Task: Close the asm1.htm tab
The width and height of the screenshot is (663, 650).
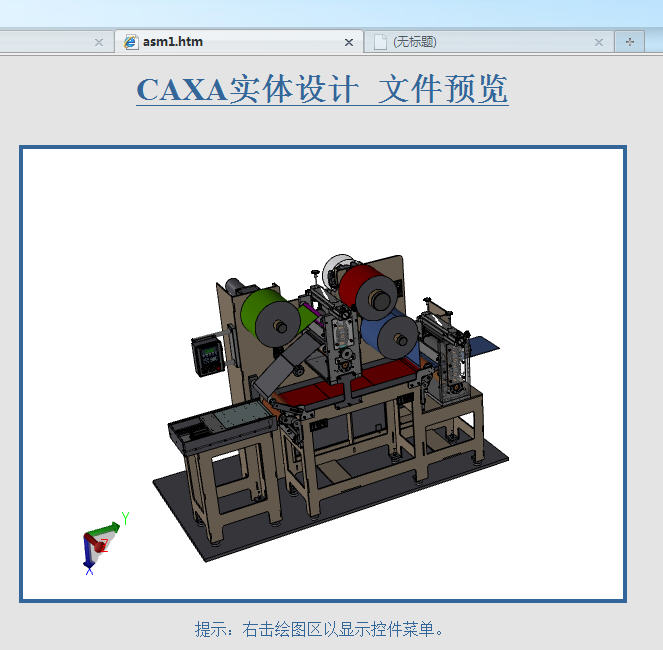Action: (x=349, y=42)
